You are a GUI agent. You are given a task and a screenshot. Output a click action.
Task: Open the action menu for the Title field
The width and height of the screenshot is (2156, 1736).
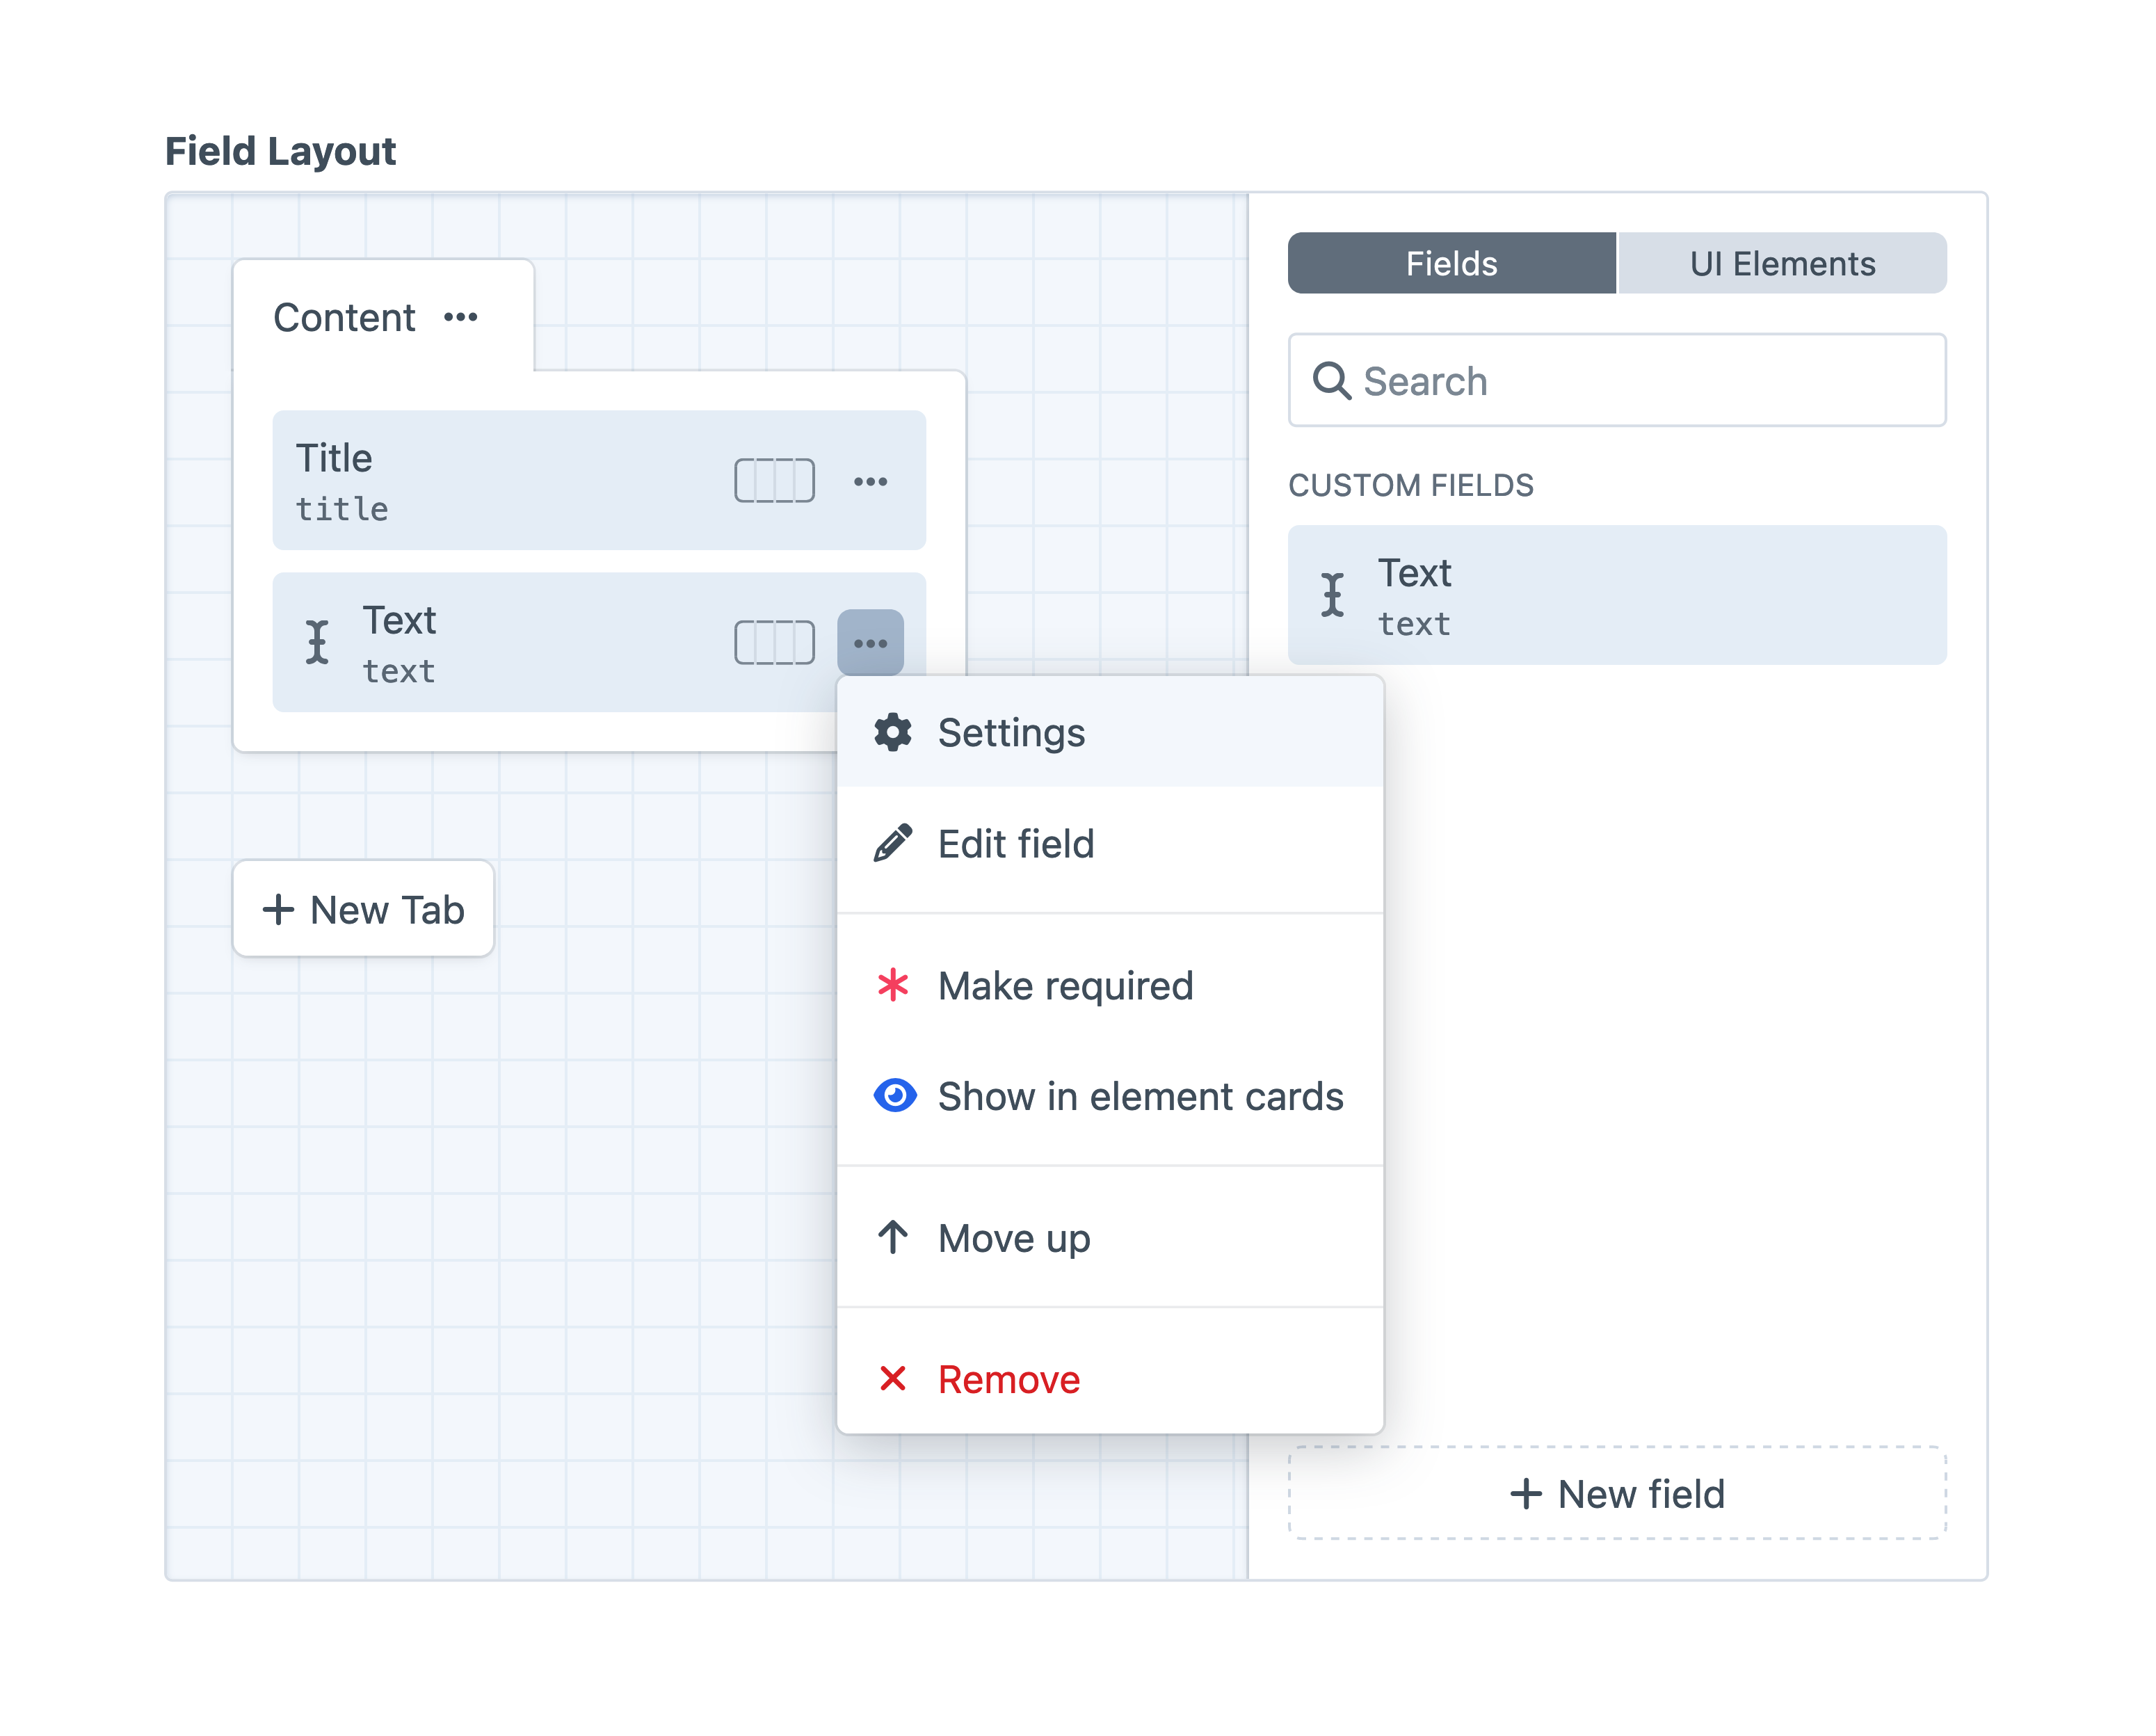(x=872, y=481)
